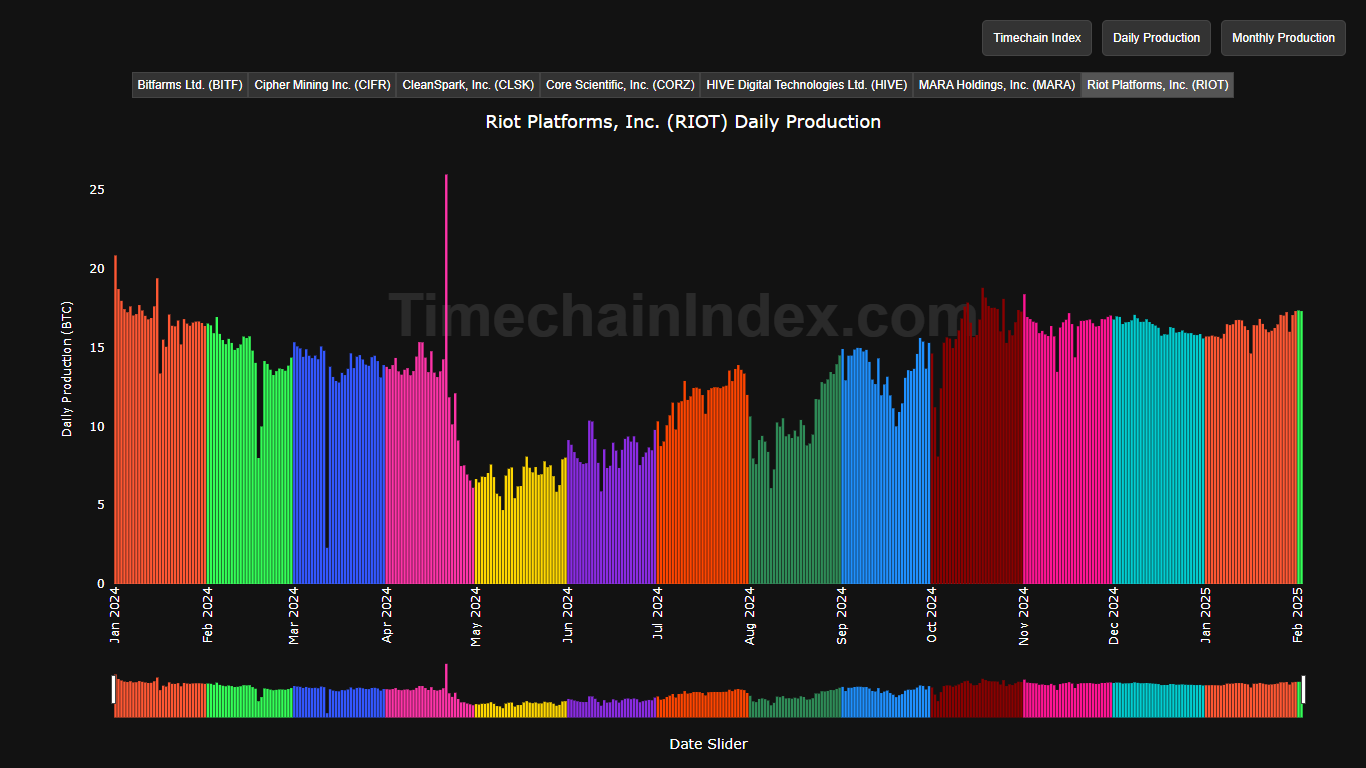The width and height of the screenshot is (1366, 768).
Task: Click the Feb 2025 axis label
Action: tap(1297, 614)
